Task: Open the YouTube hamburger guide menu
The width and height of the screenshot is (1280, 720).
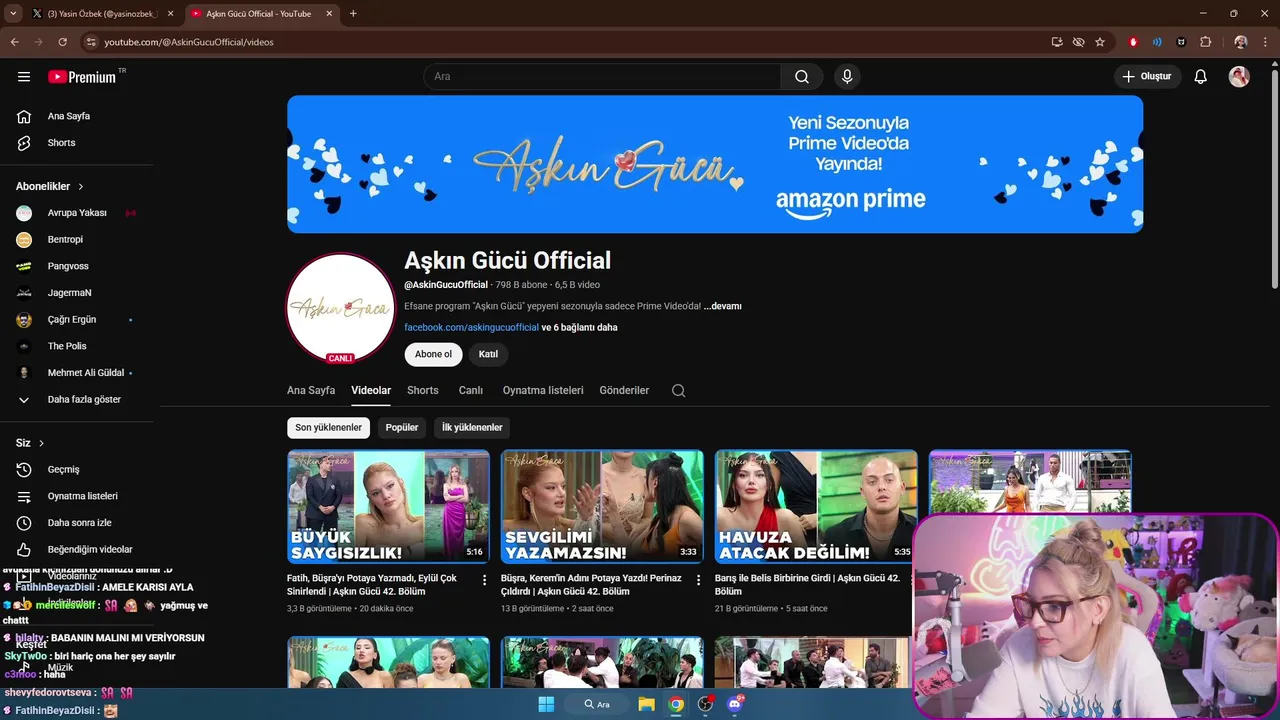Action: (24, 76)
